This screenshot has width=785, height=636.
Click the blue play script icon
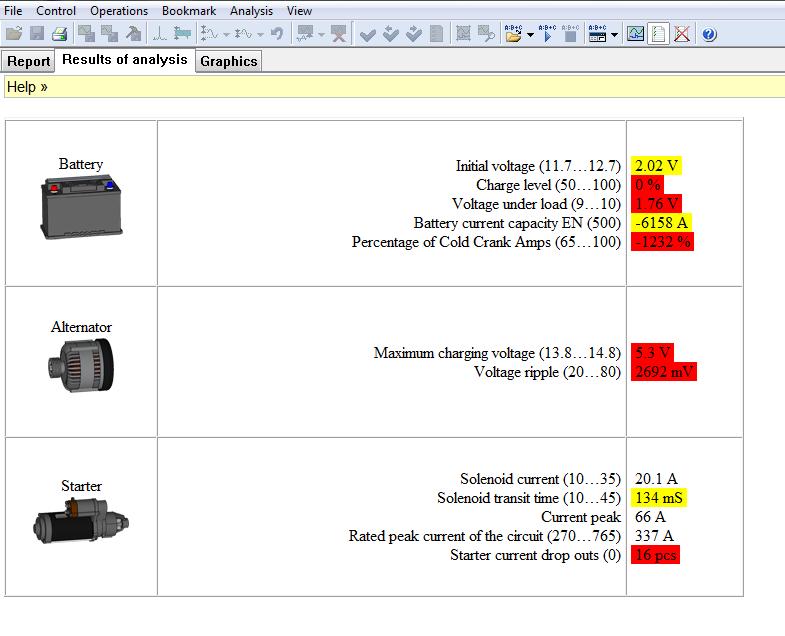547,34
